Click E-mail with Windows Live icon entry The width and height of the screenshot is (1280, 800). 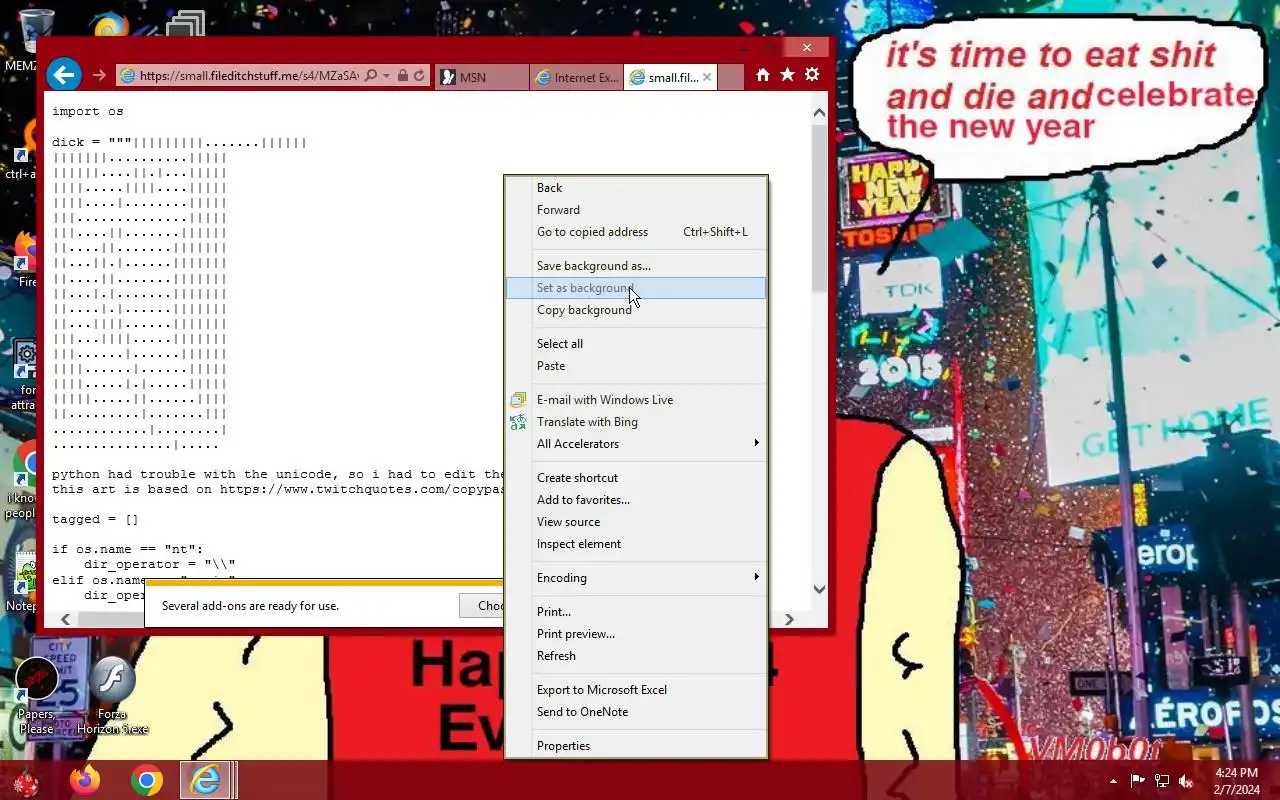click(x=636, y=400)
